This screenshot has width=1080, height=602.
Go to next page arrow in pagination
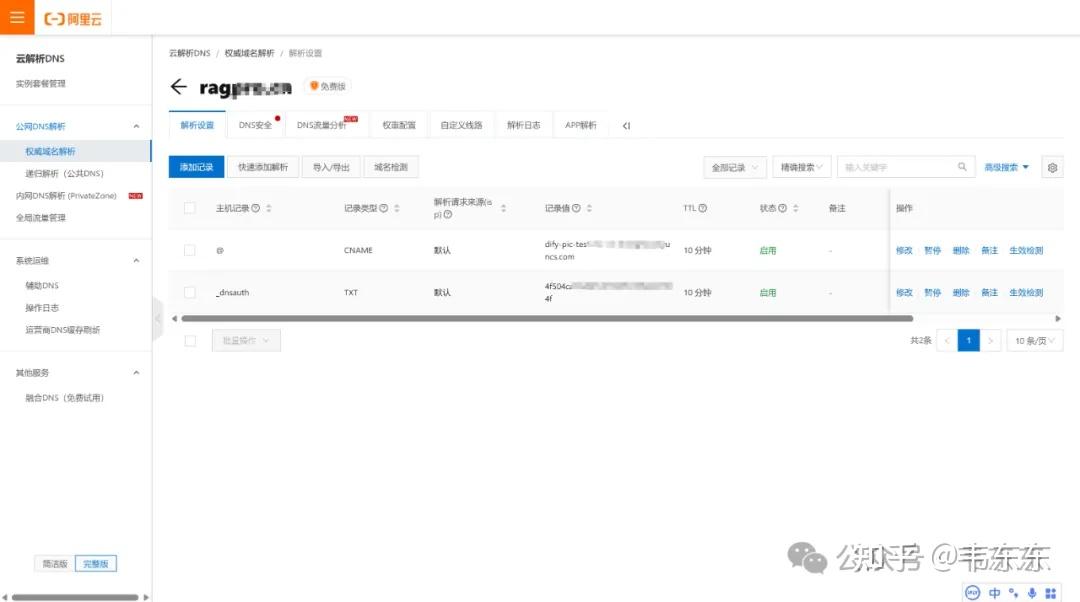pos(990,340)
